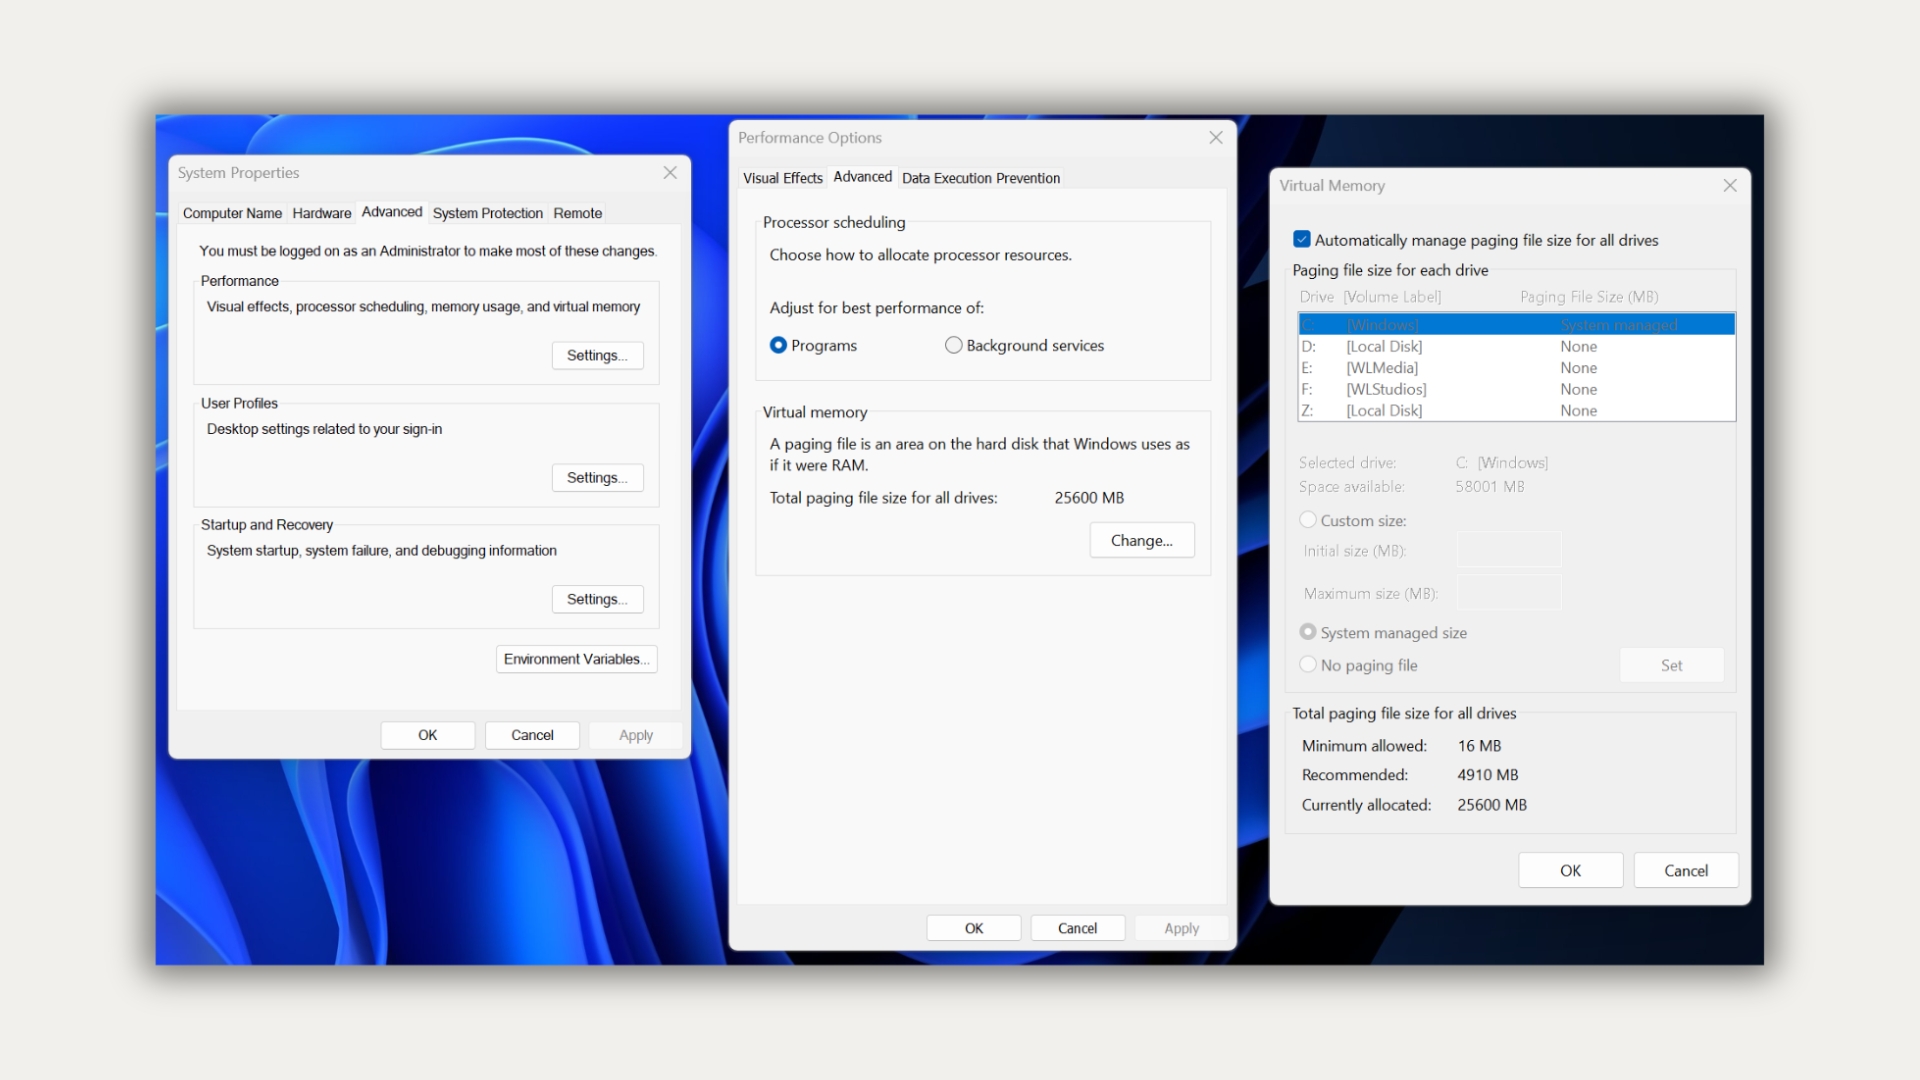This screenshot has height=1080, width=1920.
Task: Open the Hardware tab in System Properties
Action: 322,213
